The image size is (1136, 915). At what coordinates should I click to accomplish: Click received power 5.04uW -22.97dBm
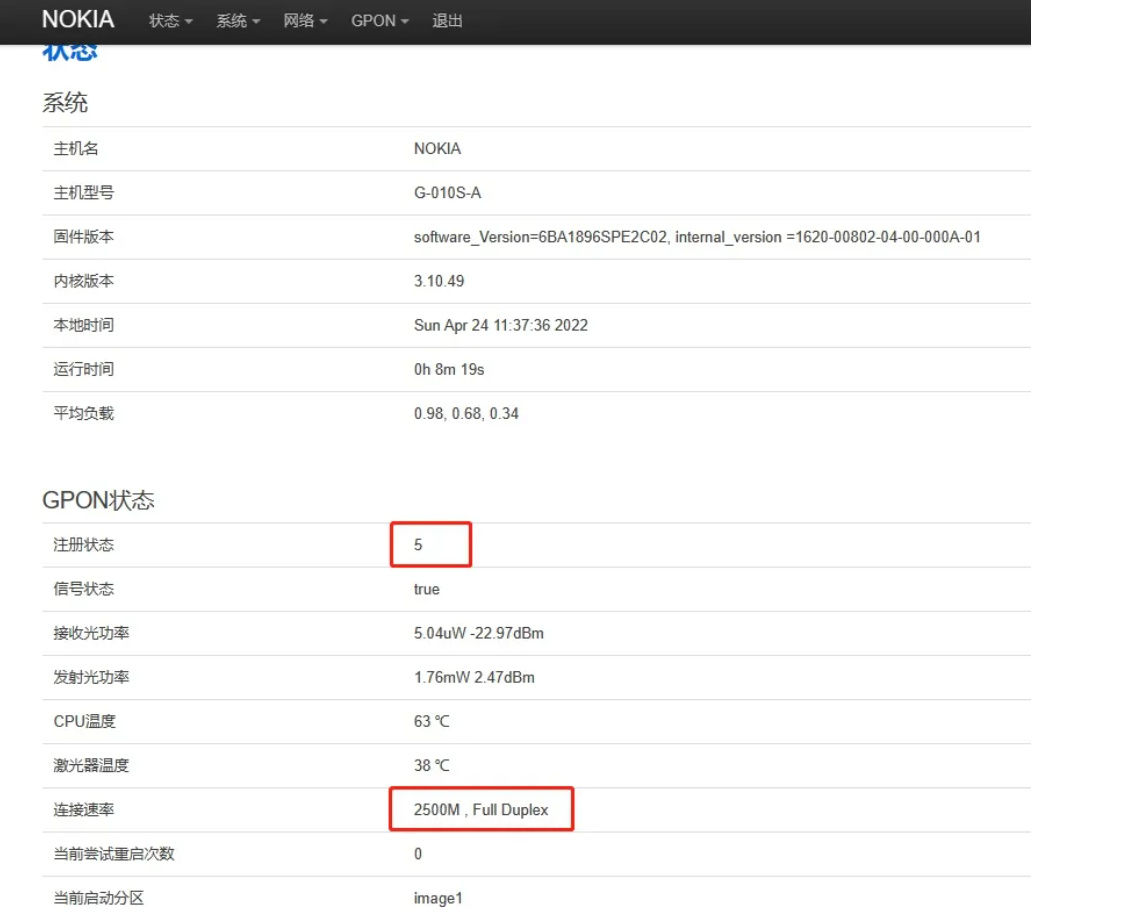(478, 633)
